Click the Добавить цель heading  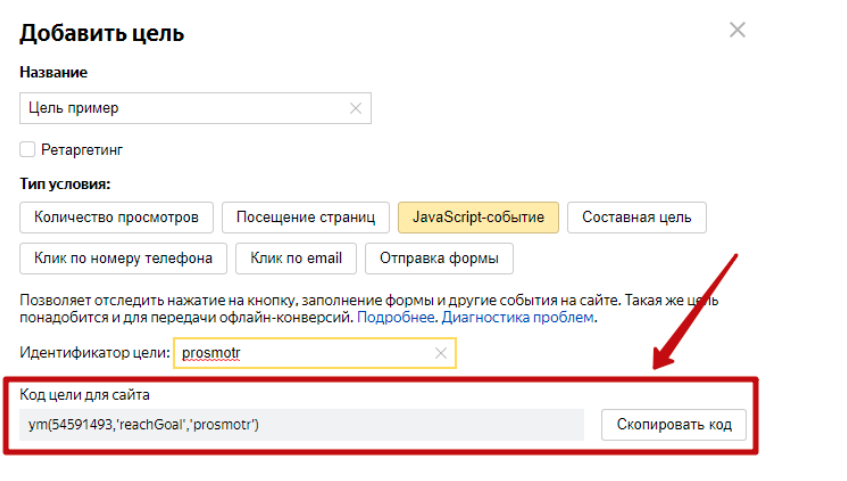coord(102,34)
